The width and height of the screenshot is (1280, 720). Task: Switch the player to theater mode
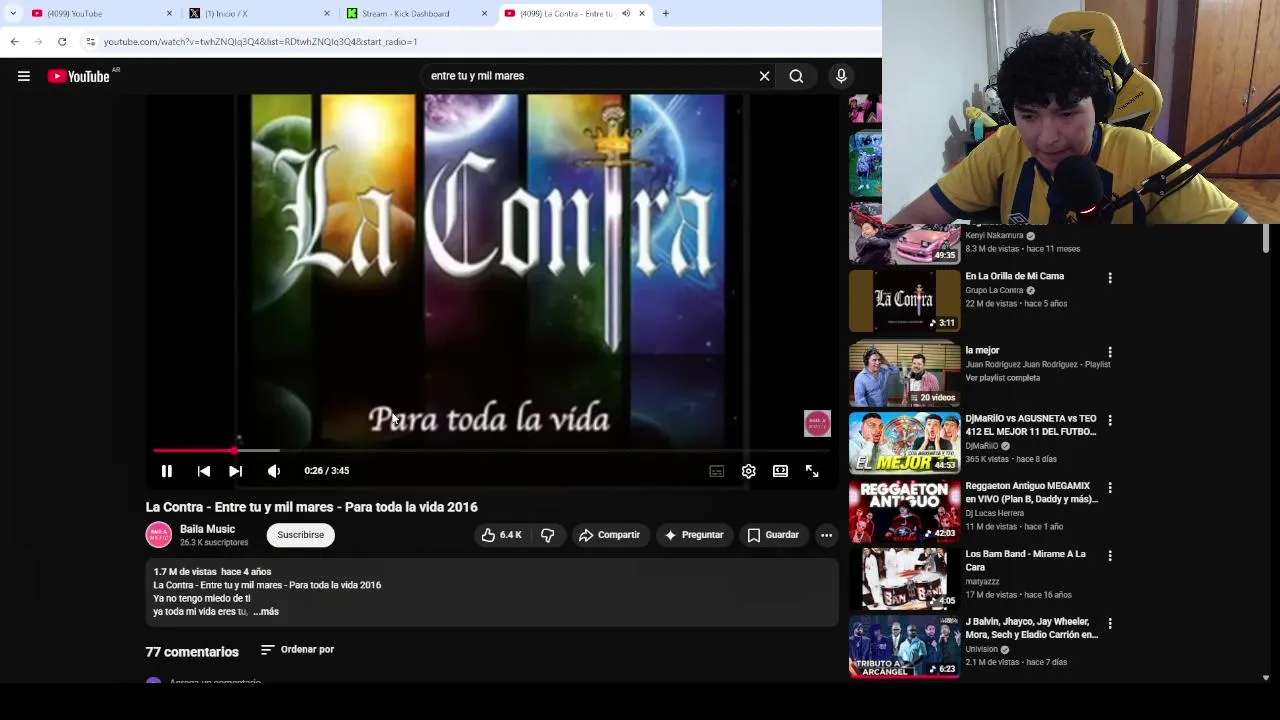point(780,471)
